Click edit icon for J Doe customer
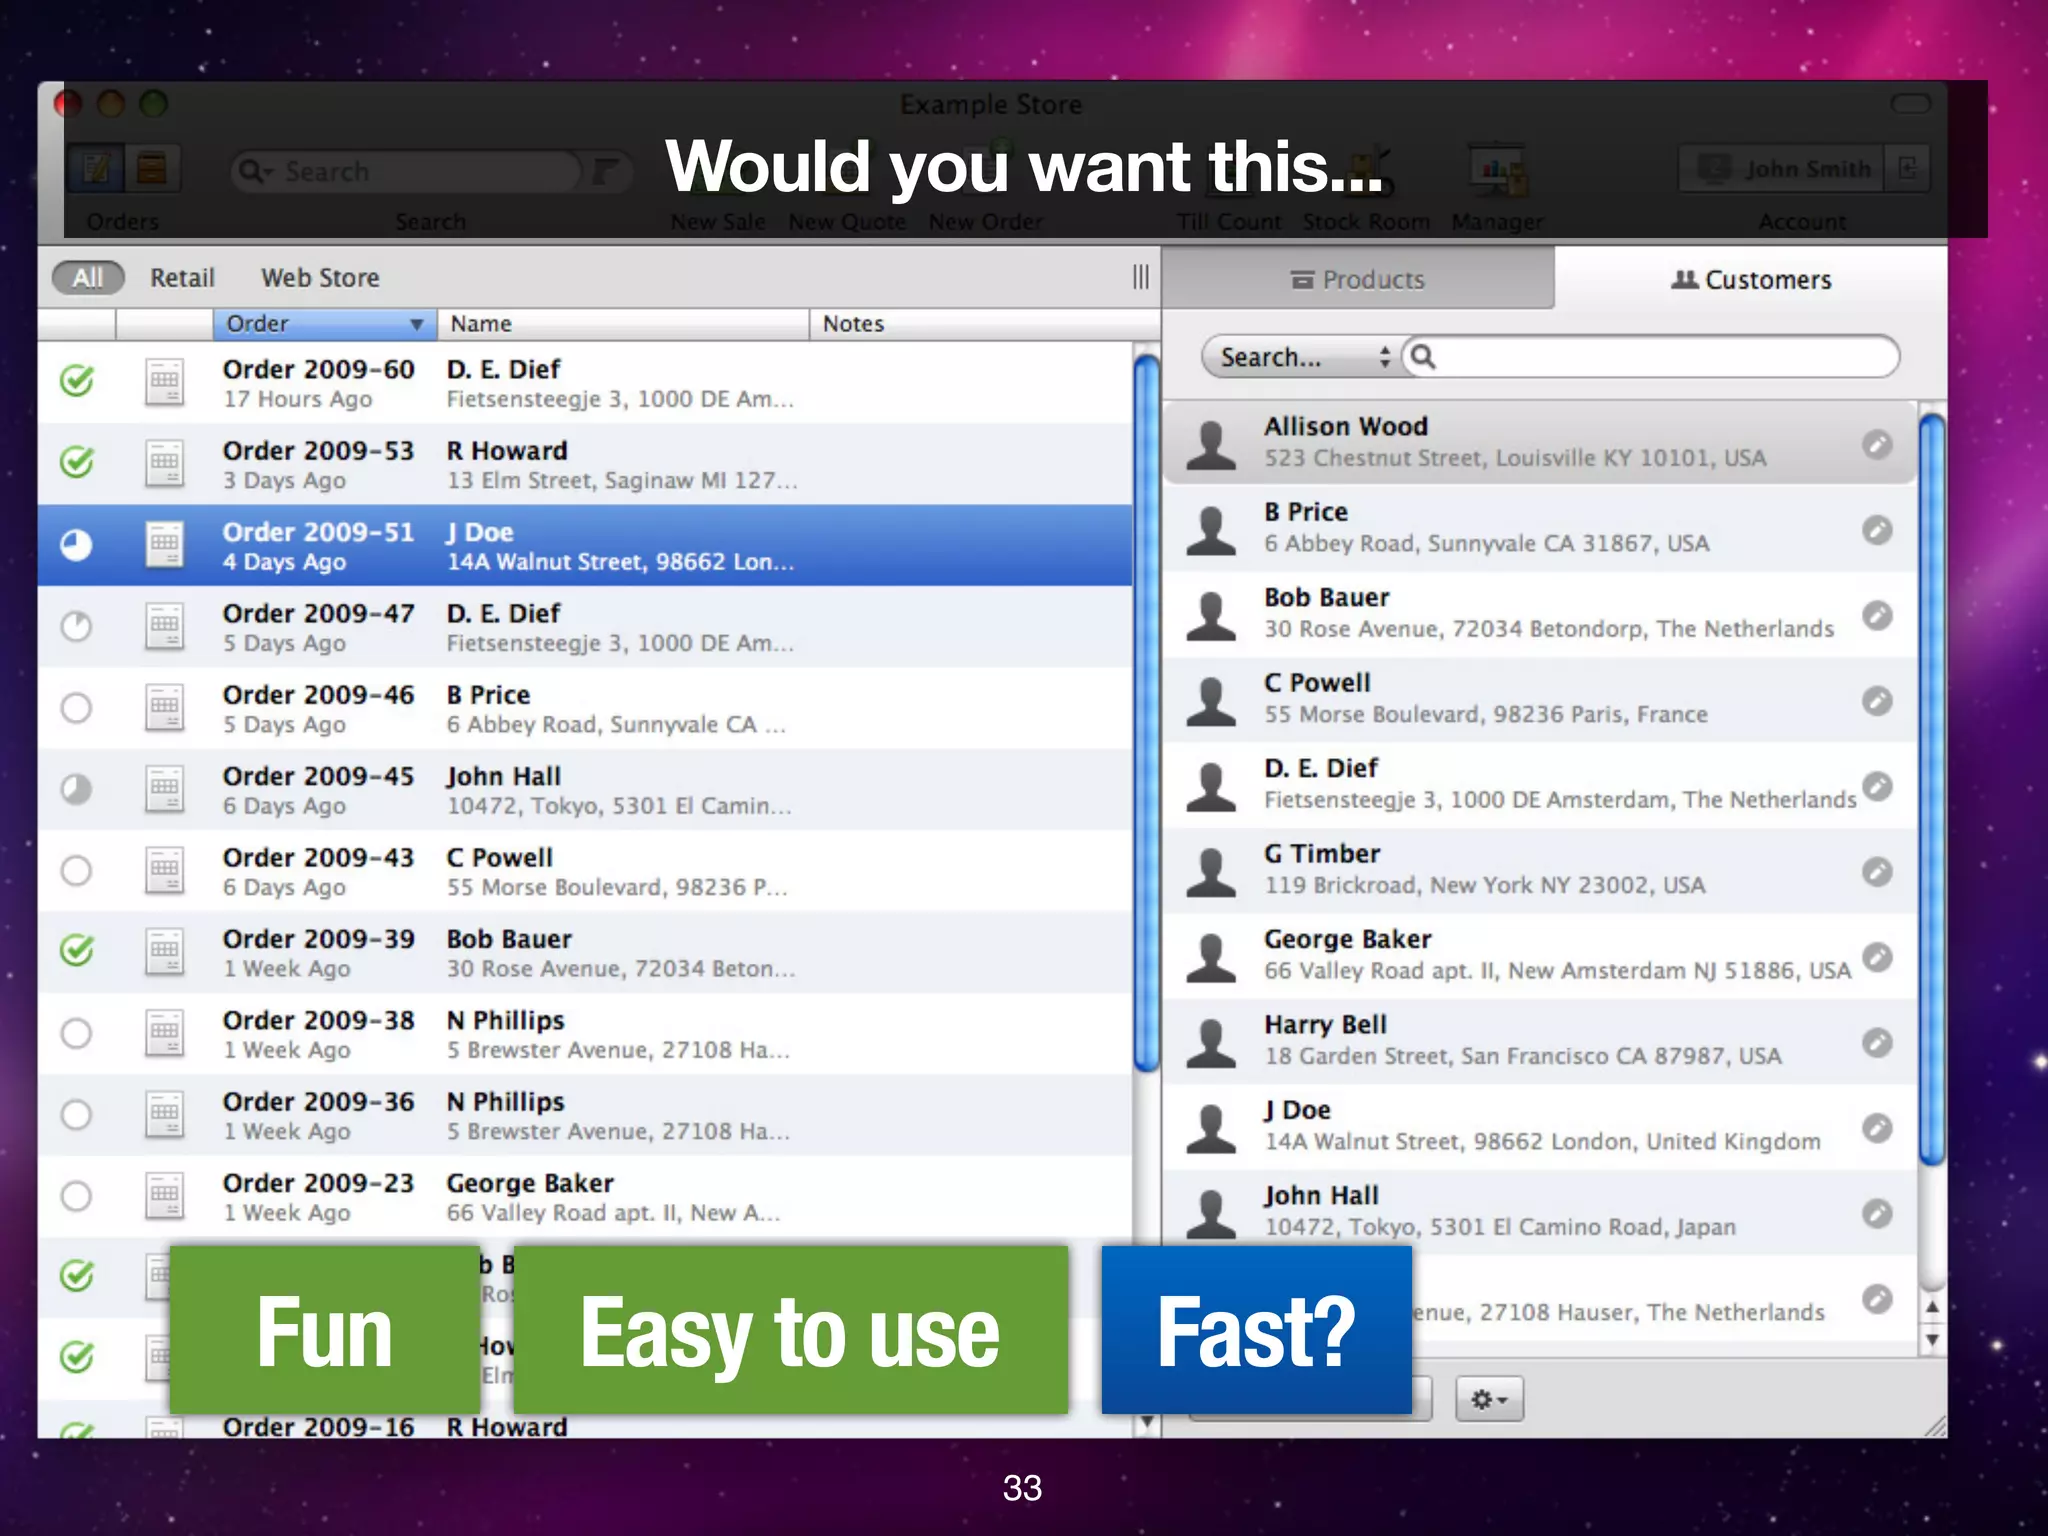 click(1877, 1128)
